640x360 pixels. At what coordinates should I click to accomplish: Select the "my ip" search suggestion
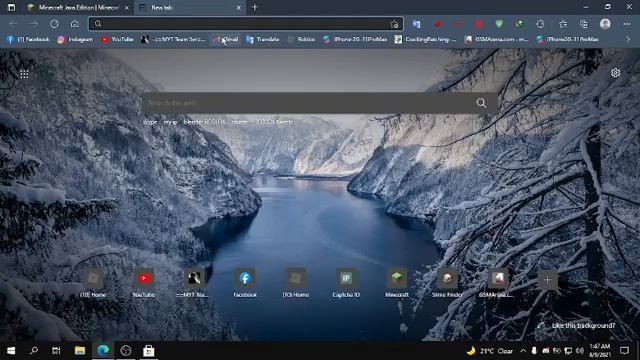pyautogui.click(x=170, y=122)
